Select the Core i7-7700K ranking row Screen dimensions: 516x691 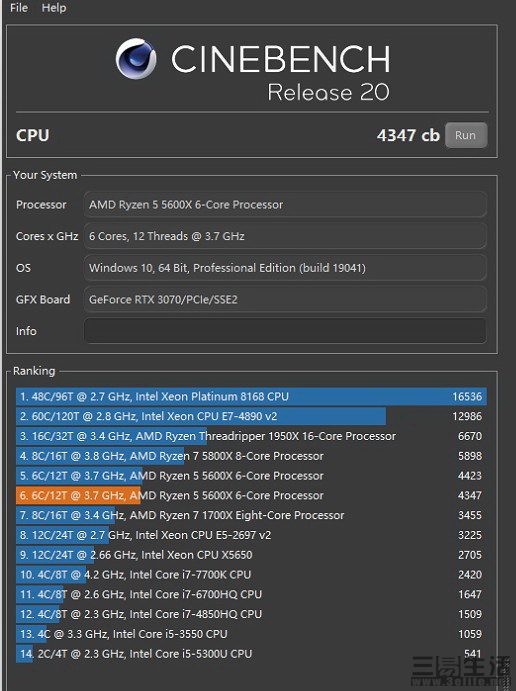[251, 575]
